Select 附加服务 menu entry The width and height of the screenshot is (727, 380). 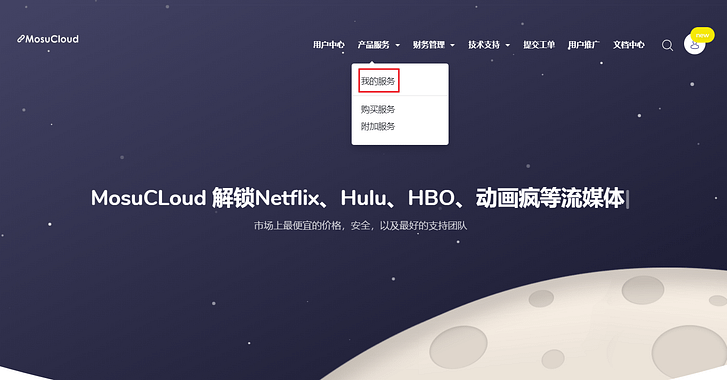point(378,126)
